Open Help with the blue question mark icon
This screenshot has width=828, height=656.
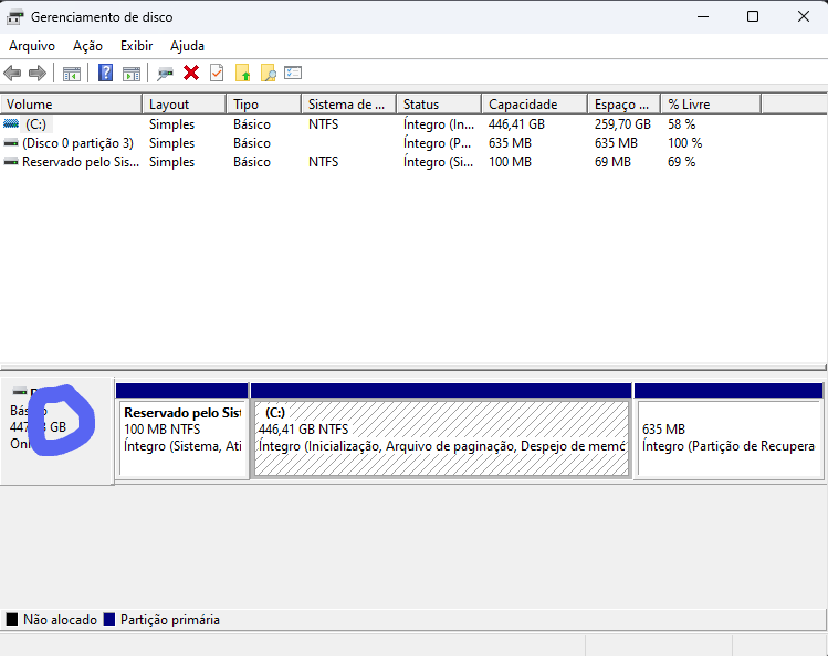point(106,72)
